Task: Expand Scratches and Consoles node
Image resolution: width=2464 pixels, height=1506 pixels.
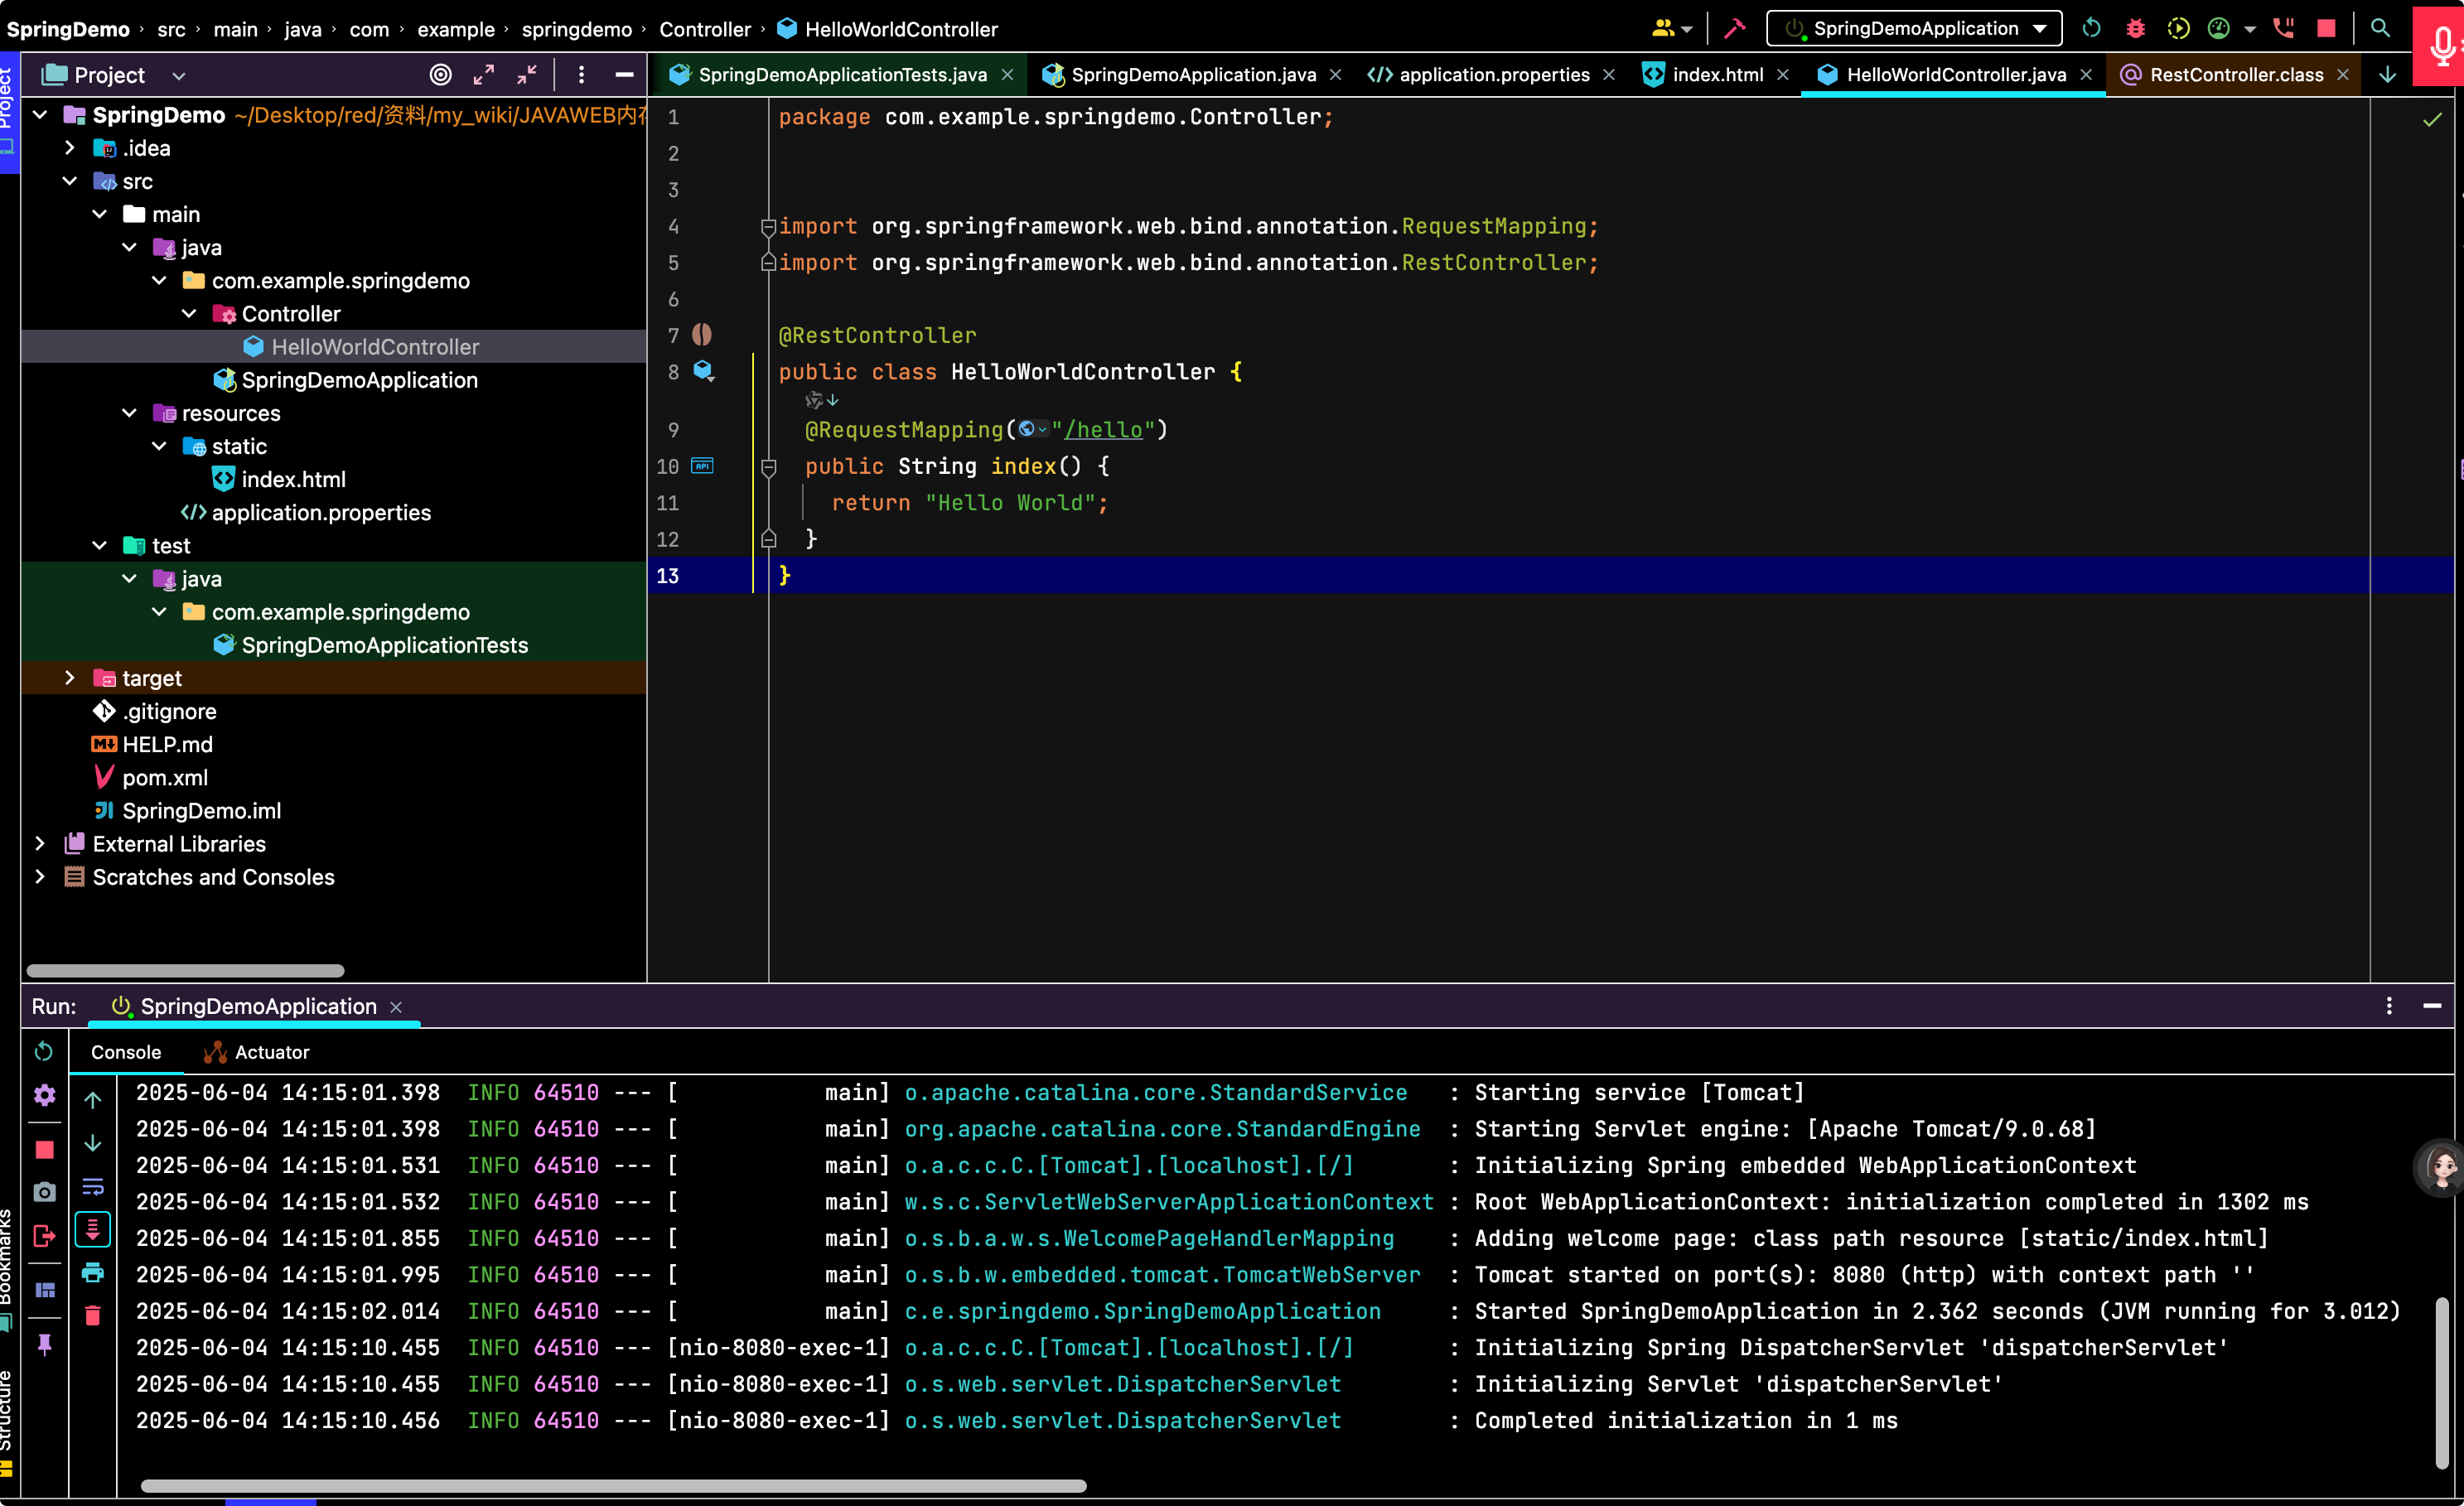Action: click(x=40, y=877)
